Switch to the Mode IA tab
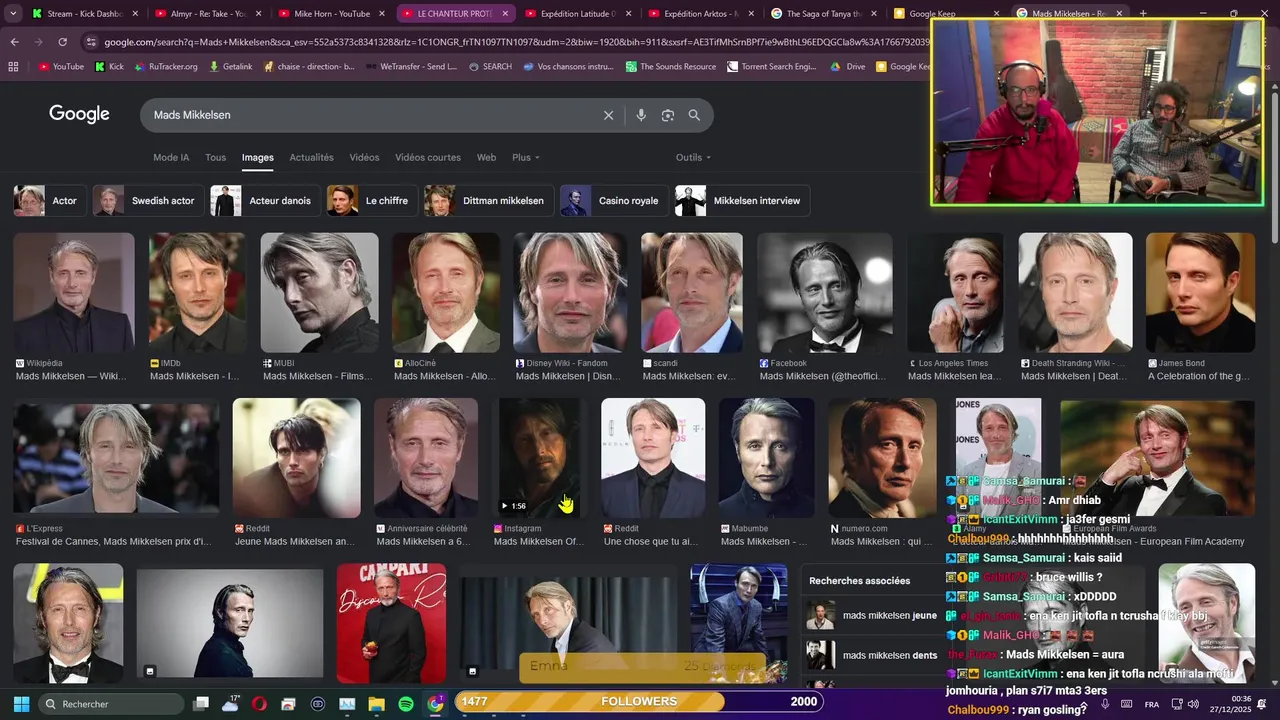 [171, 157]
